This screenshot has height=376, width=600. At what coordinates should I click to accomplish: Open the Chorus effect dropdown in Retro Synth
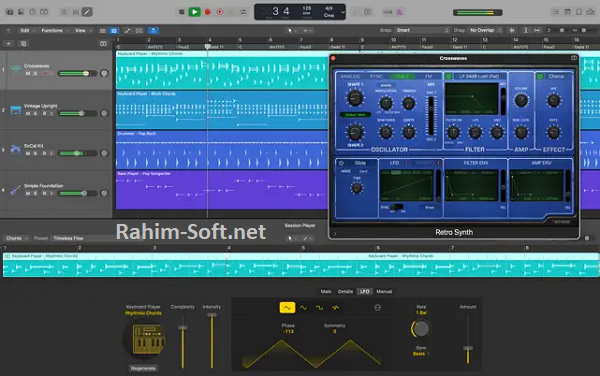[556, 77]
